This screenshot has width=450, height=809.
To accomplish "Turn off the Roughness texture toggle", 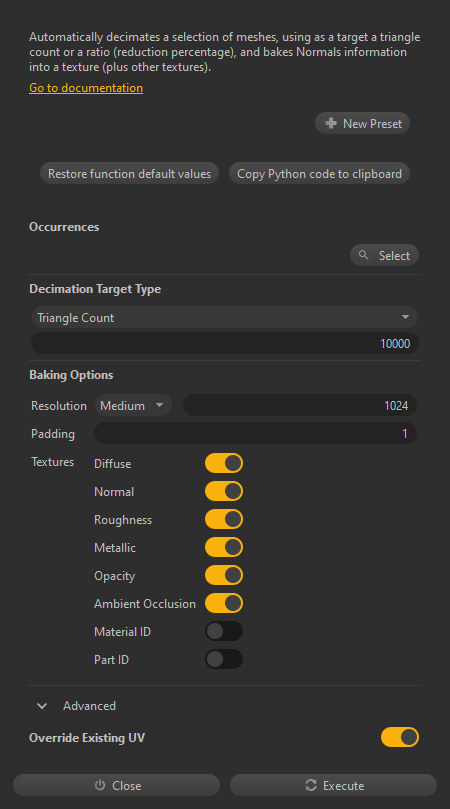I will click(224, 519).
